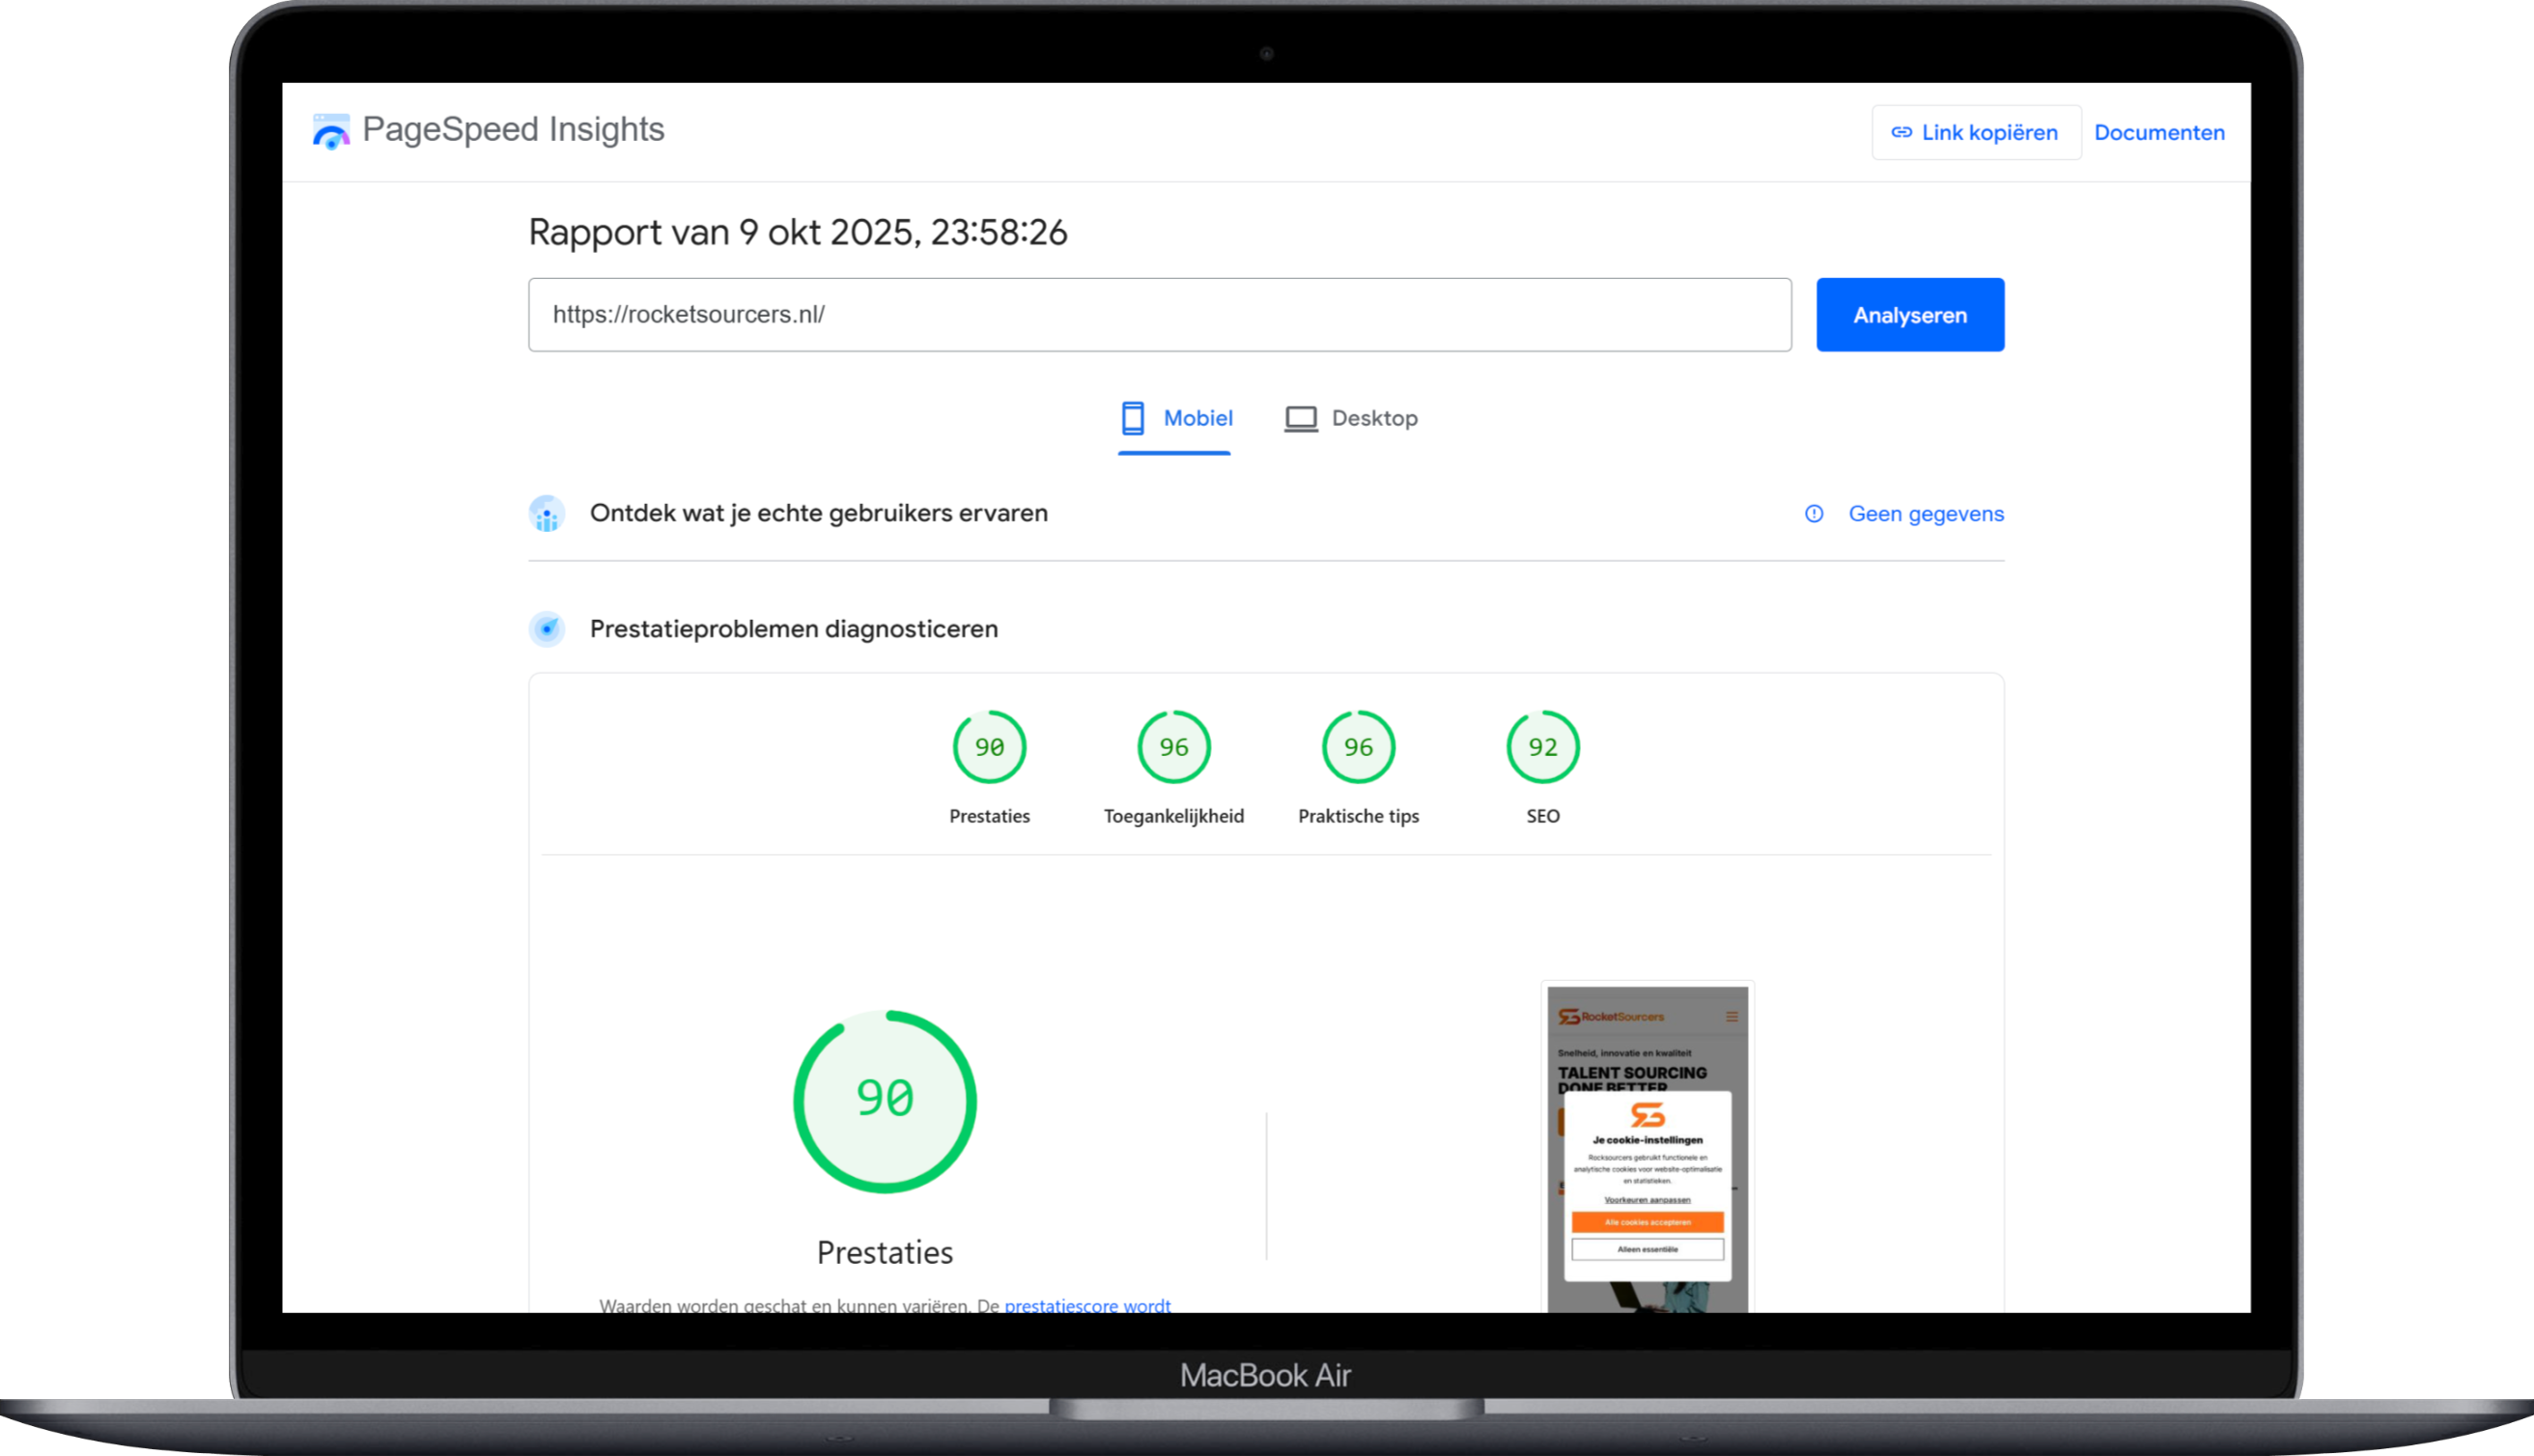Select the 96 Praktische tips gauge
This screenshot has height=1456, width=2534.
point(1358,747)
